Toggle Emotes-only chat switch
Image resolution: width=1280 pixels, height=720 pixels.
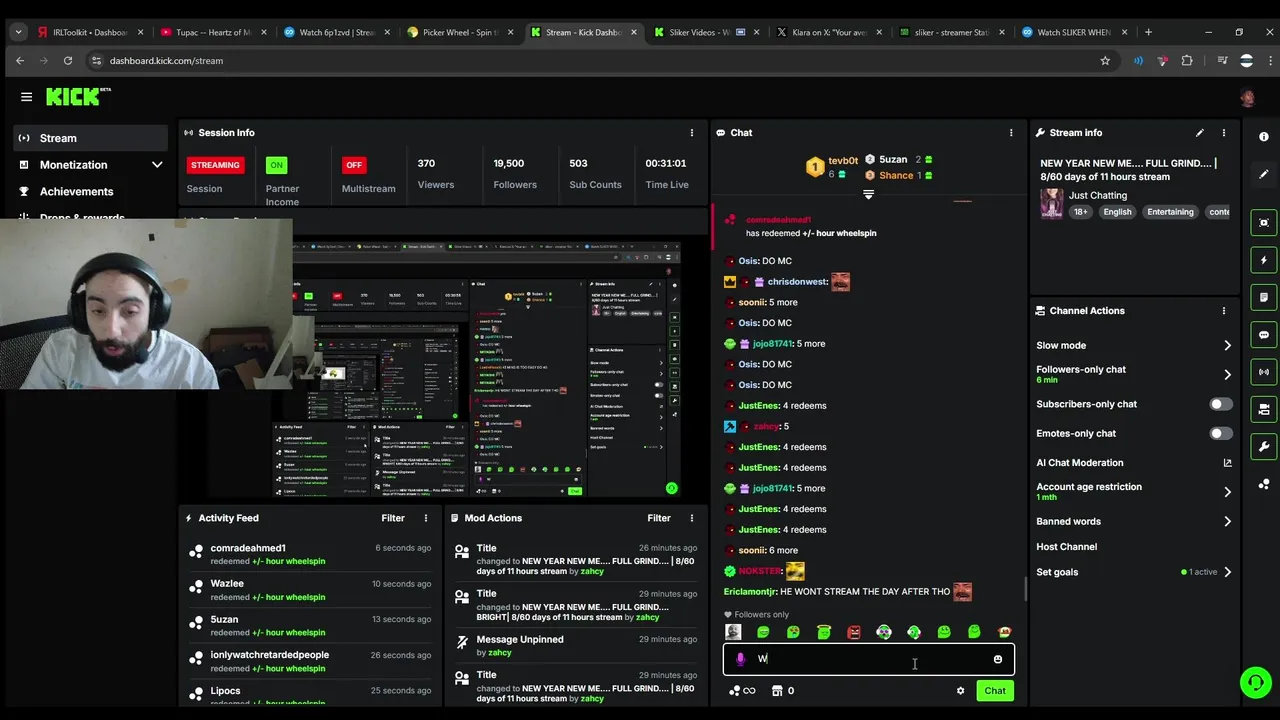(x=1221, y=433)
